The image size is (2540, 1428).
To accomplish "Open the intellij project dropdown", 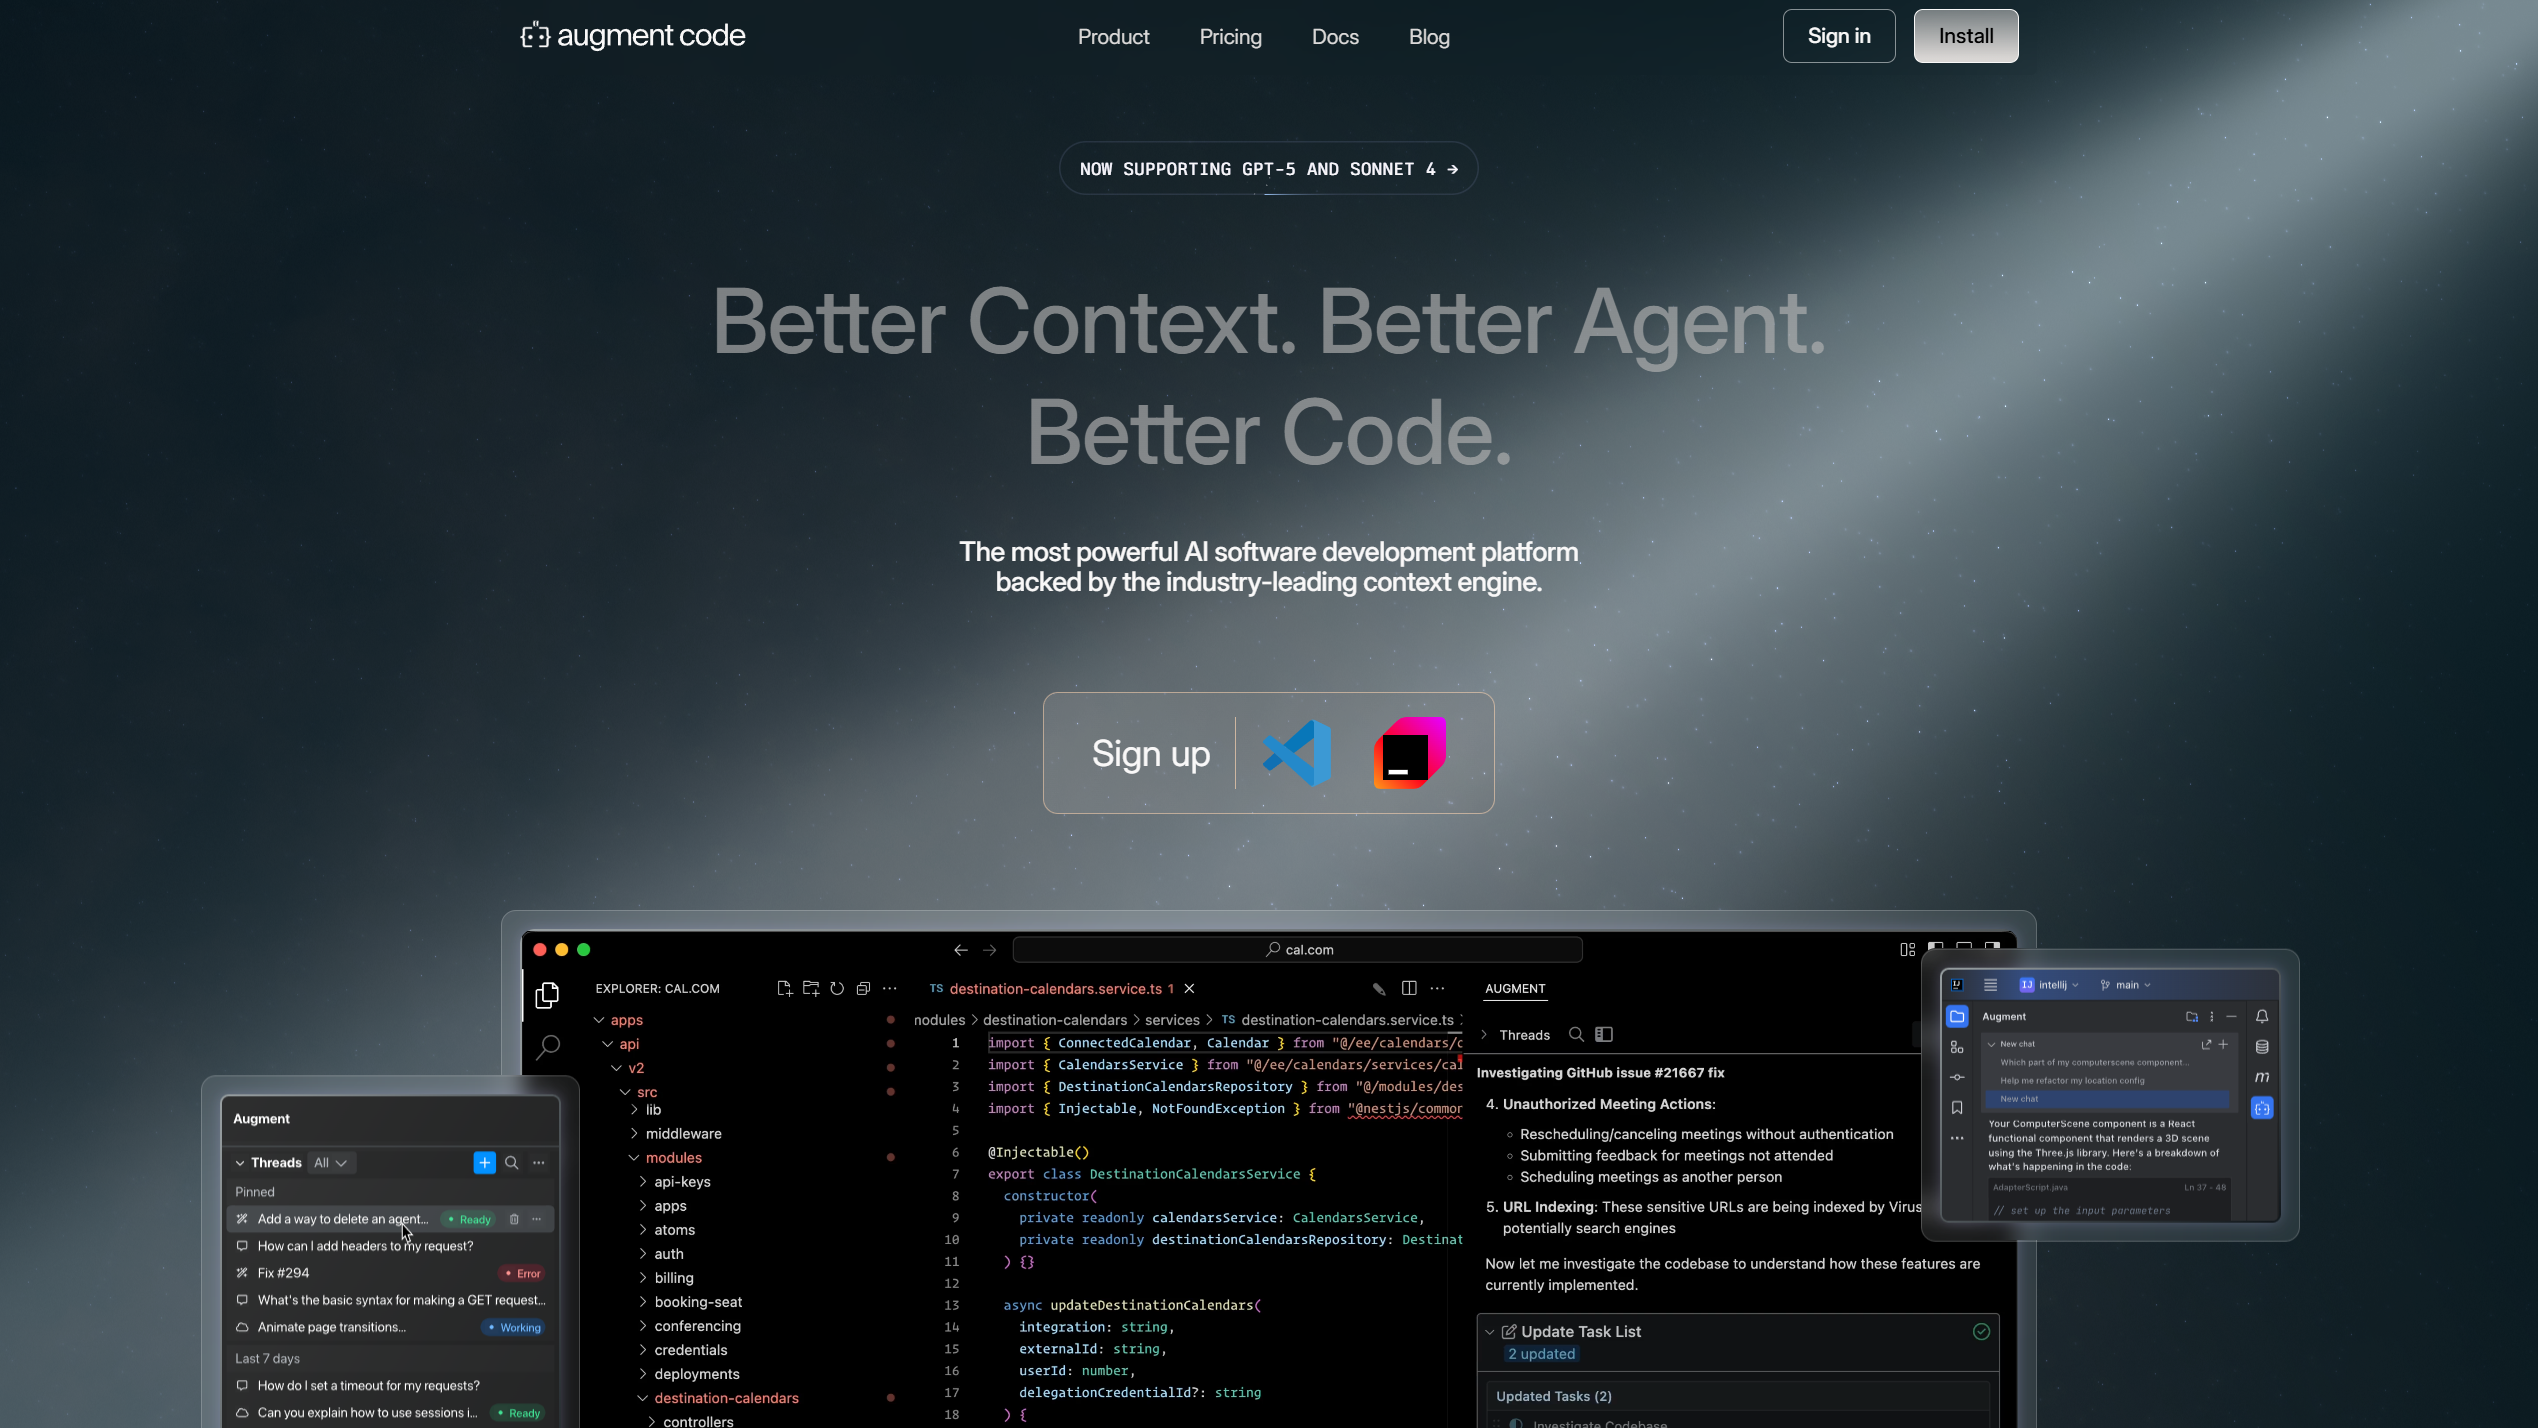I will [2050, 985].
